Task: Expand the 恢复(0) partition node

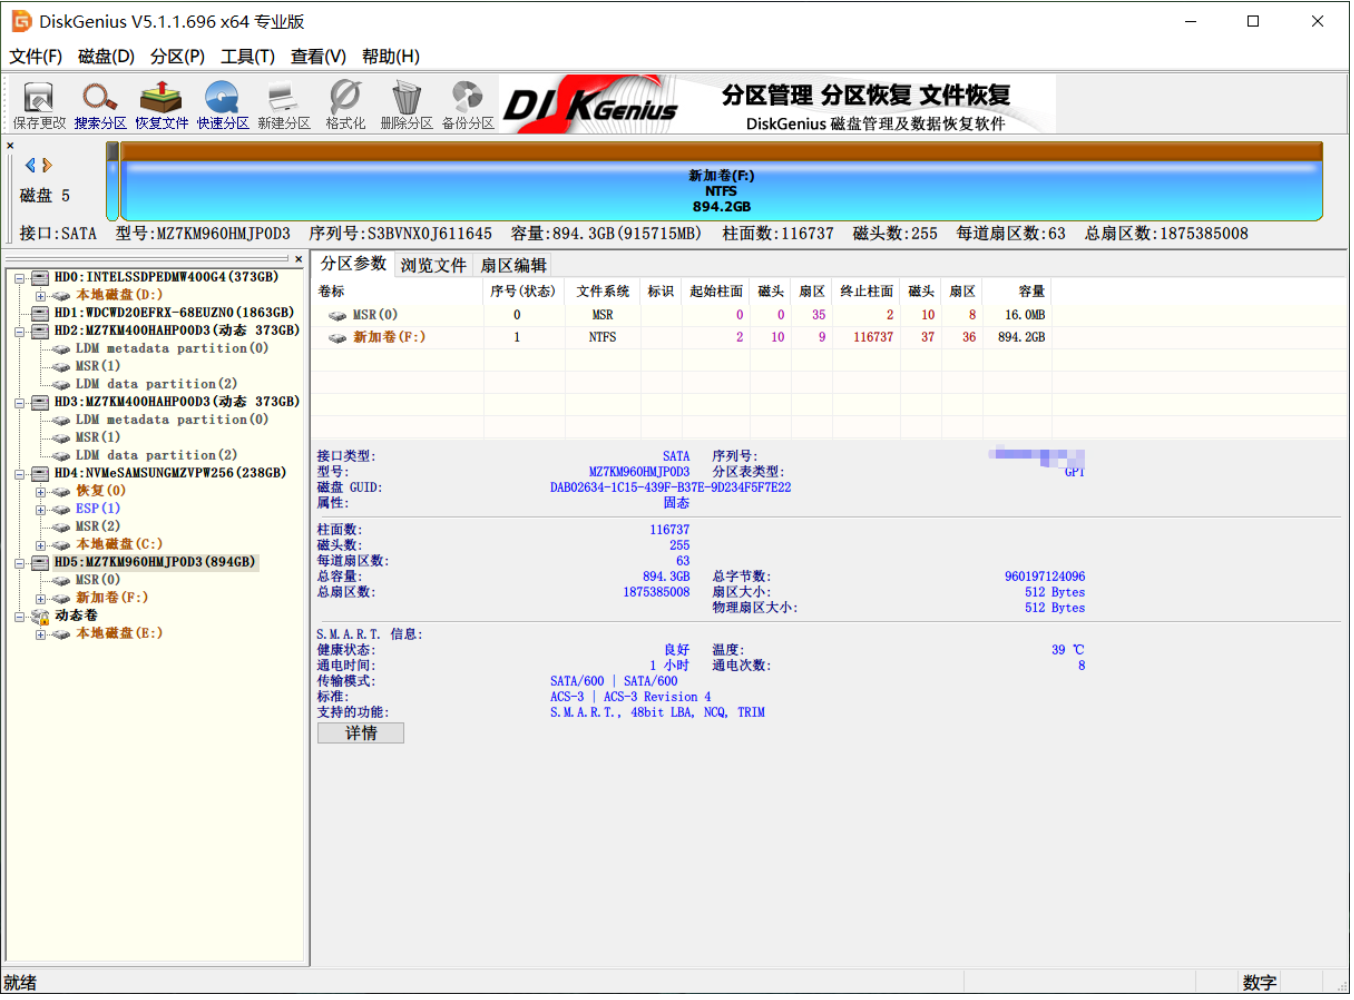Action: click(40, 492)
